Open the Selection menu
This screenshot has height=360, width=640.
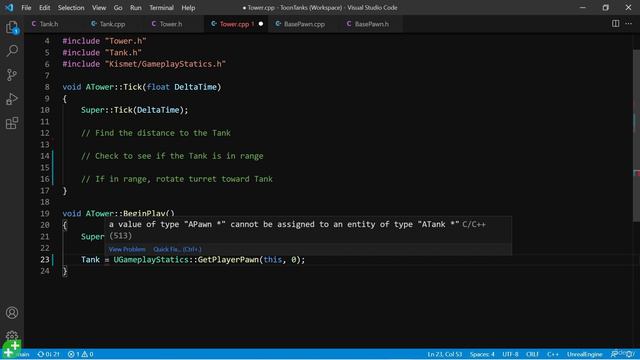coord(71,8)
